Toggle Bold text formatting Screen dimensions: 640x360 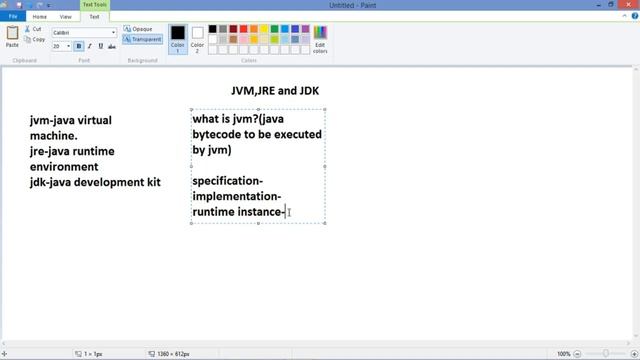point(79,46)
